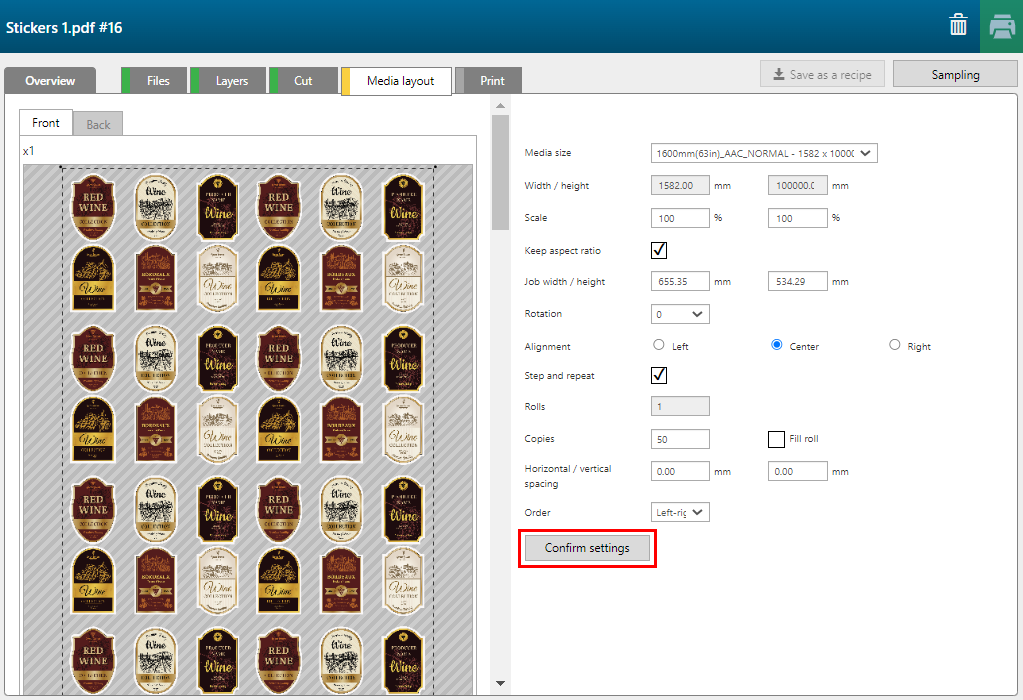The image size is (1023, 700).
Task: Toggle the Keep aspect ratio checkbox
Action: 659,250
